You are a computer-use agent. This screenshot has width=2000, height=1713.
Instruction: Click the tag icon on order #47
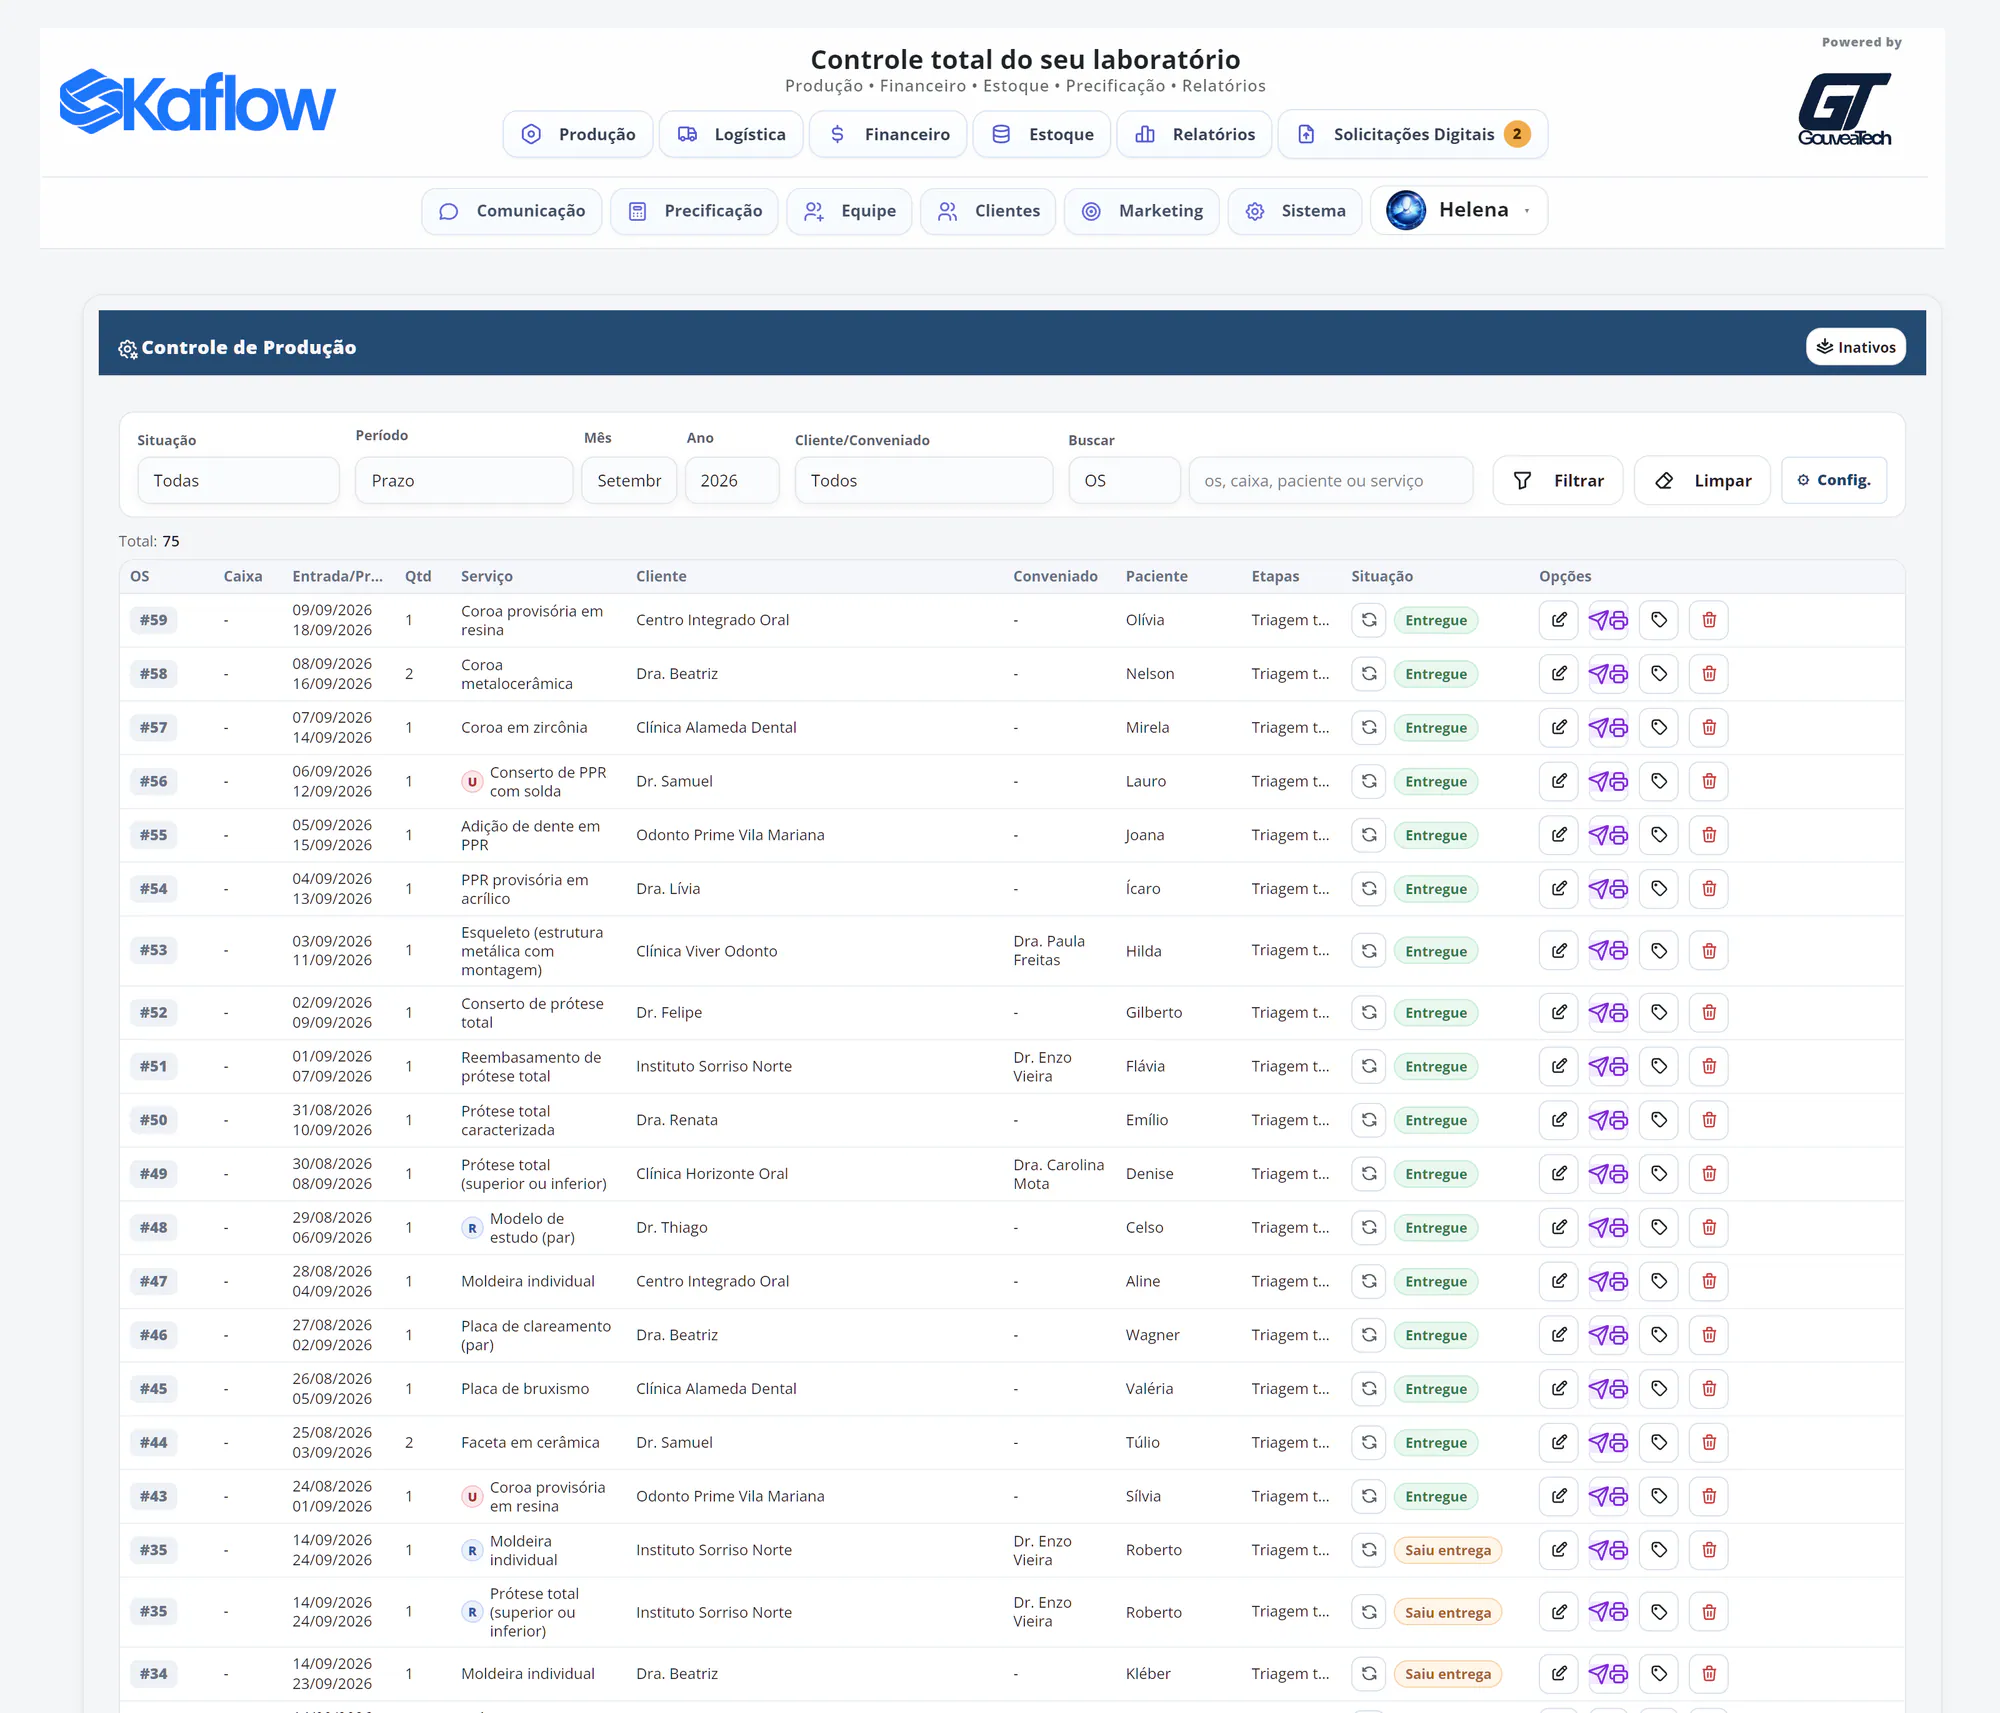coord(1658,1281)
